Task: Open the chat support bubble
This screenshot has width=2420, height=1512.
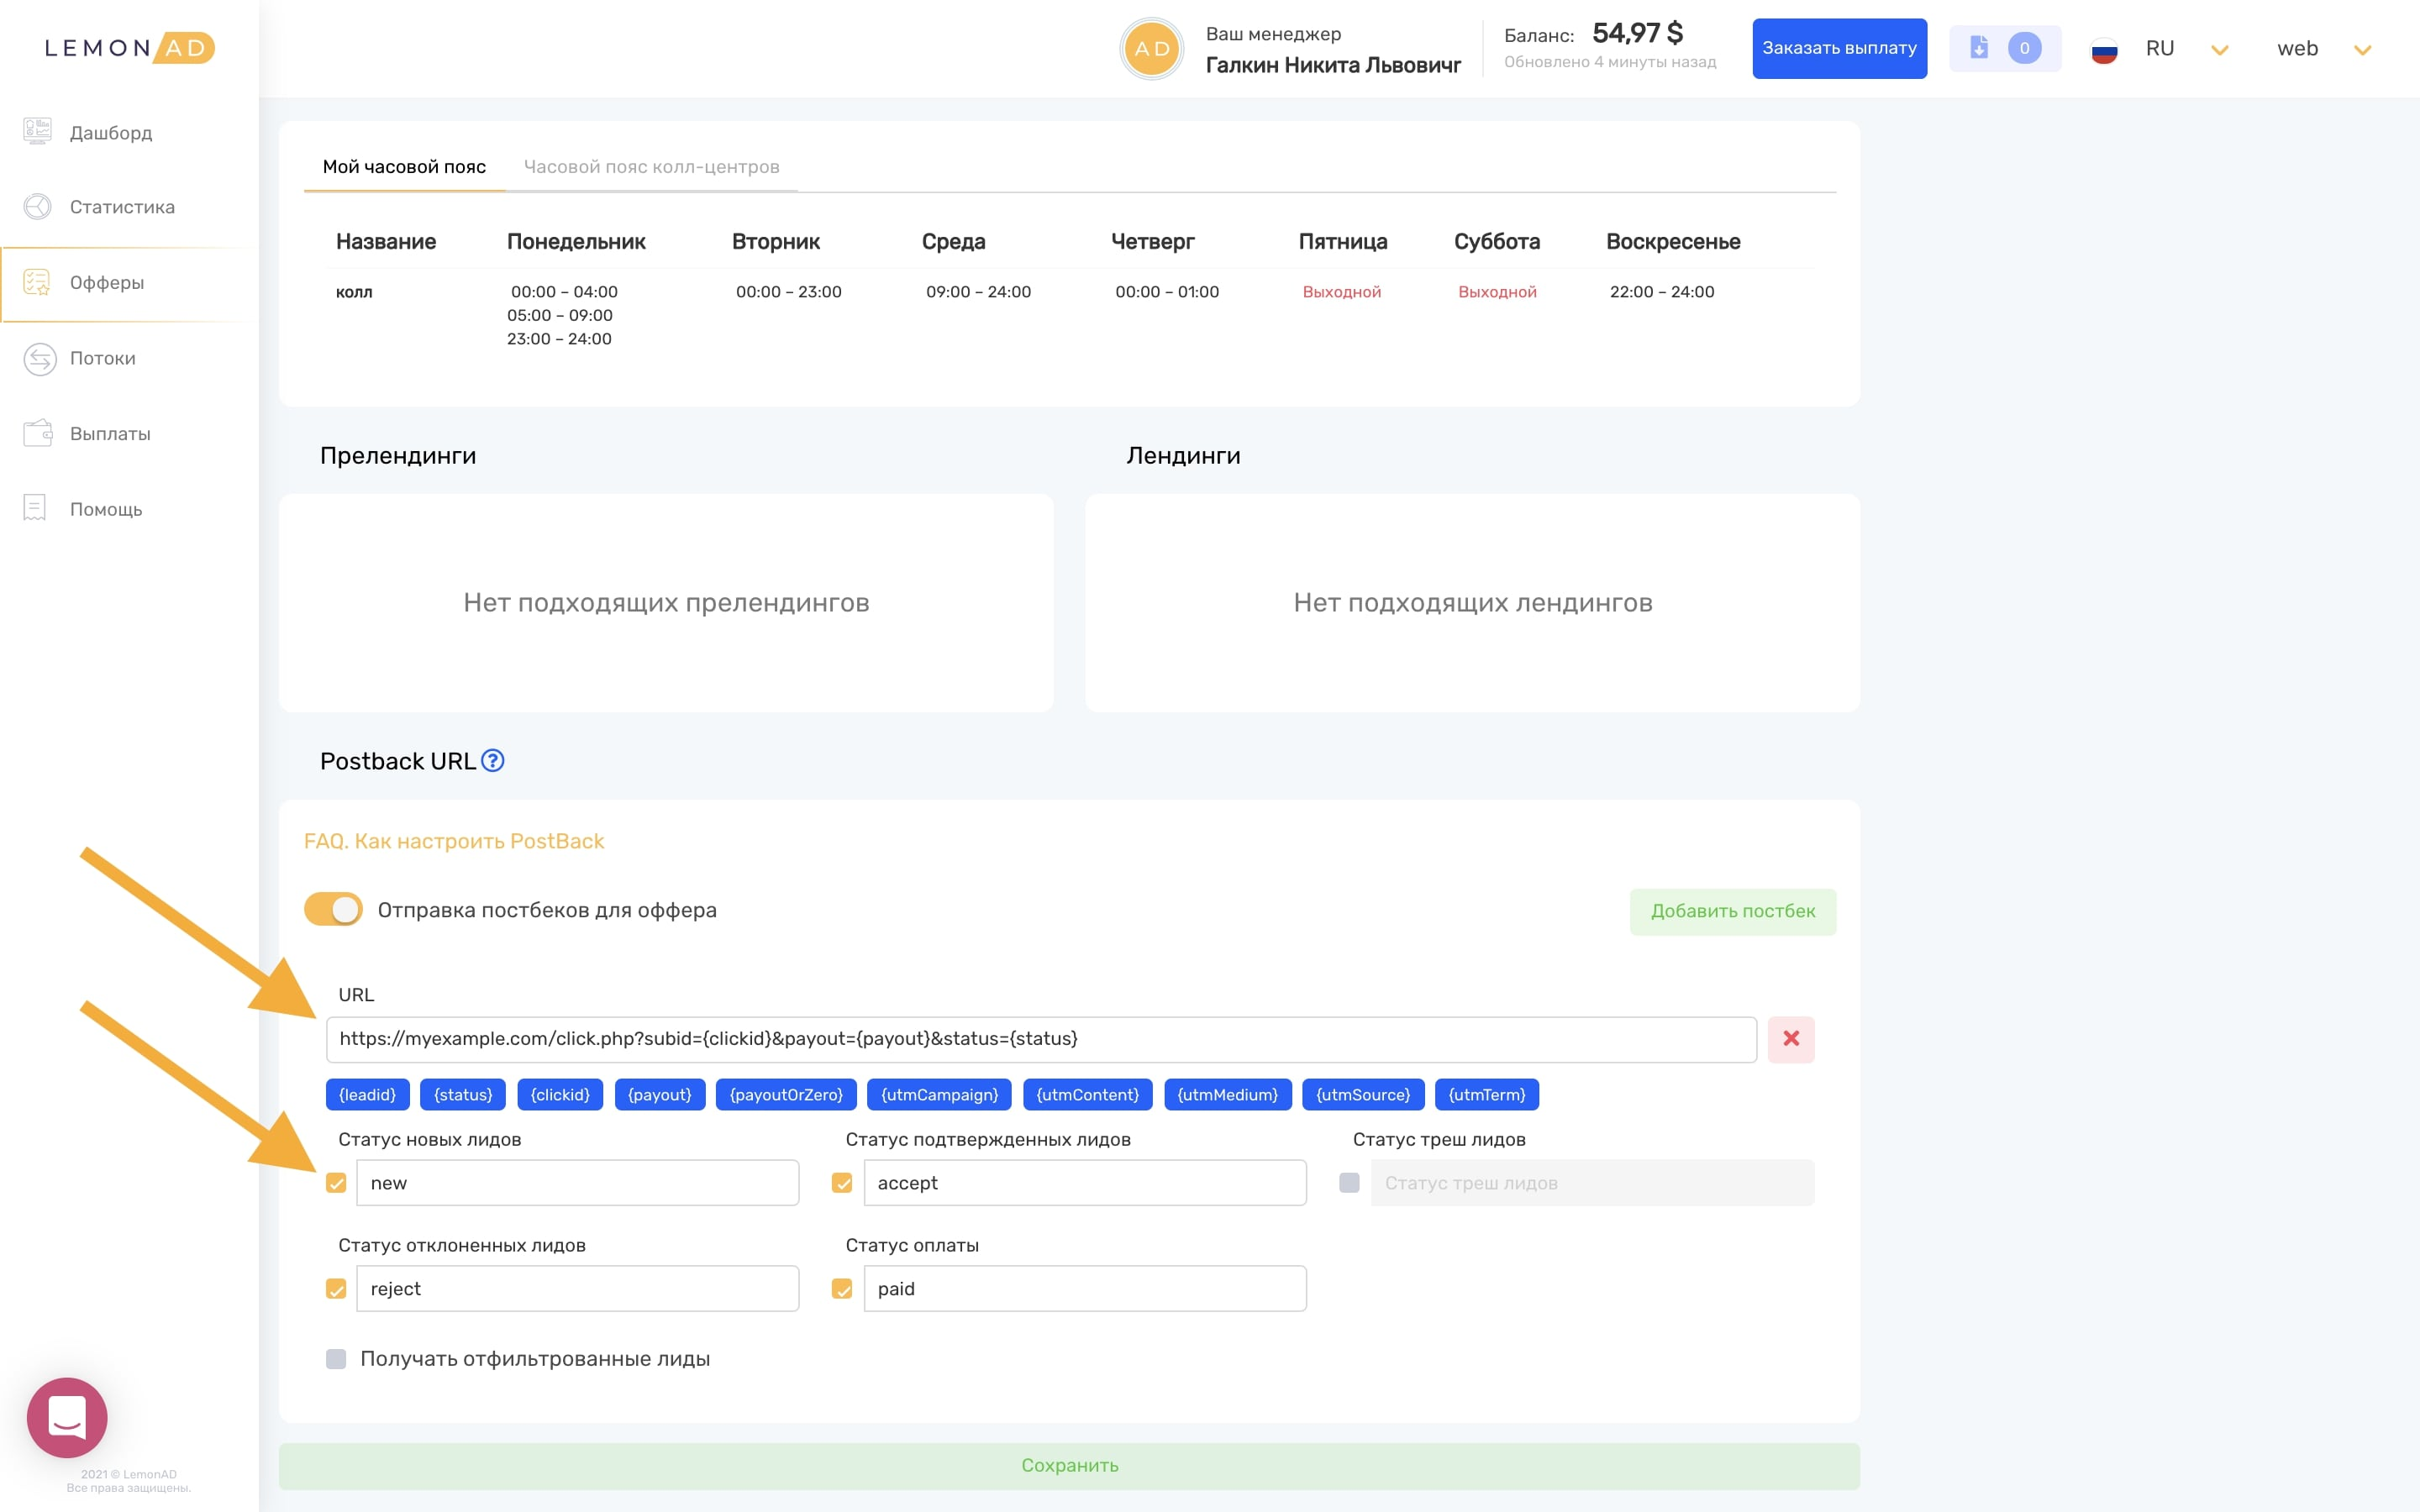Action: pyautogui.click(x=67, y=1417)
